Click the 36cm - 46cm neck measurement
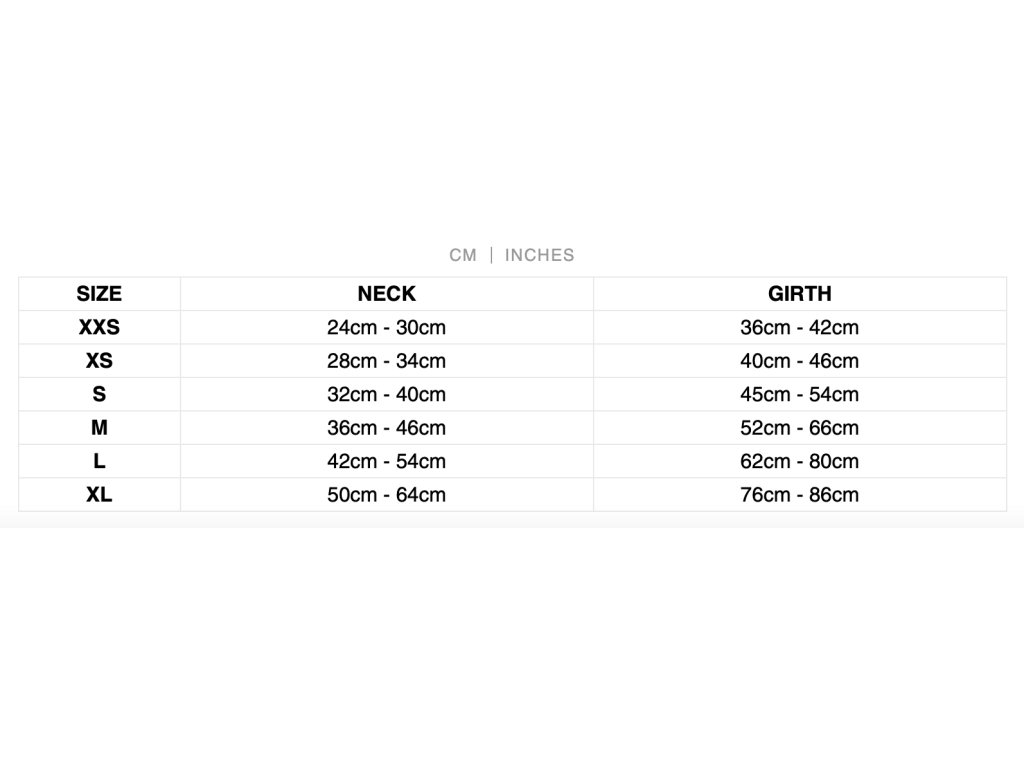This screenshot has width=1024, height=768. tap(387, 428)
